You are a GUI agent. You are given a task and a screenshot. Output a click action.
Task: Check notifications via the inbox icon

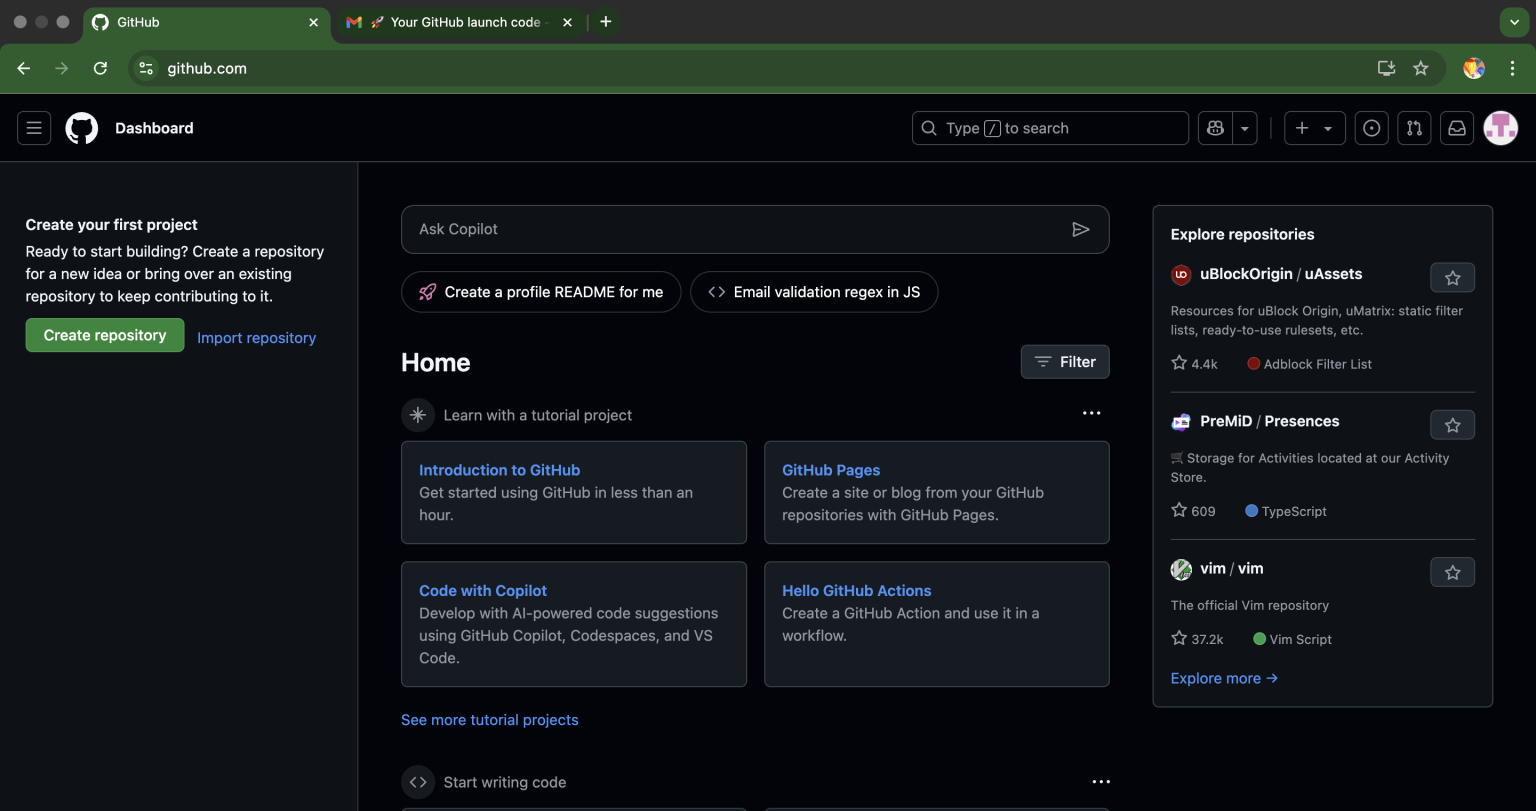coord(1457,128)
